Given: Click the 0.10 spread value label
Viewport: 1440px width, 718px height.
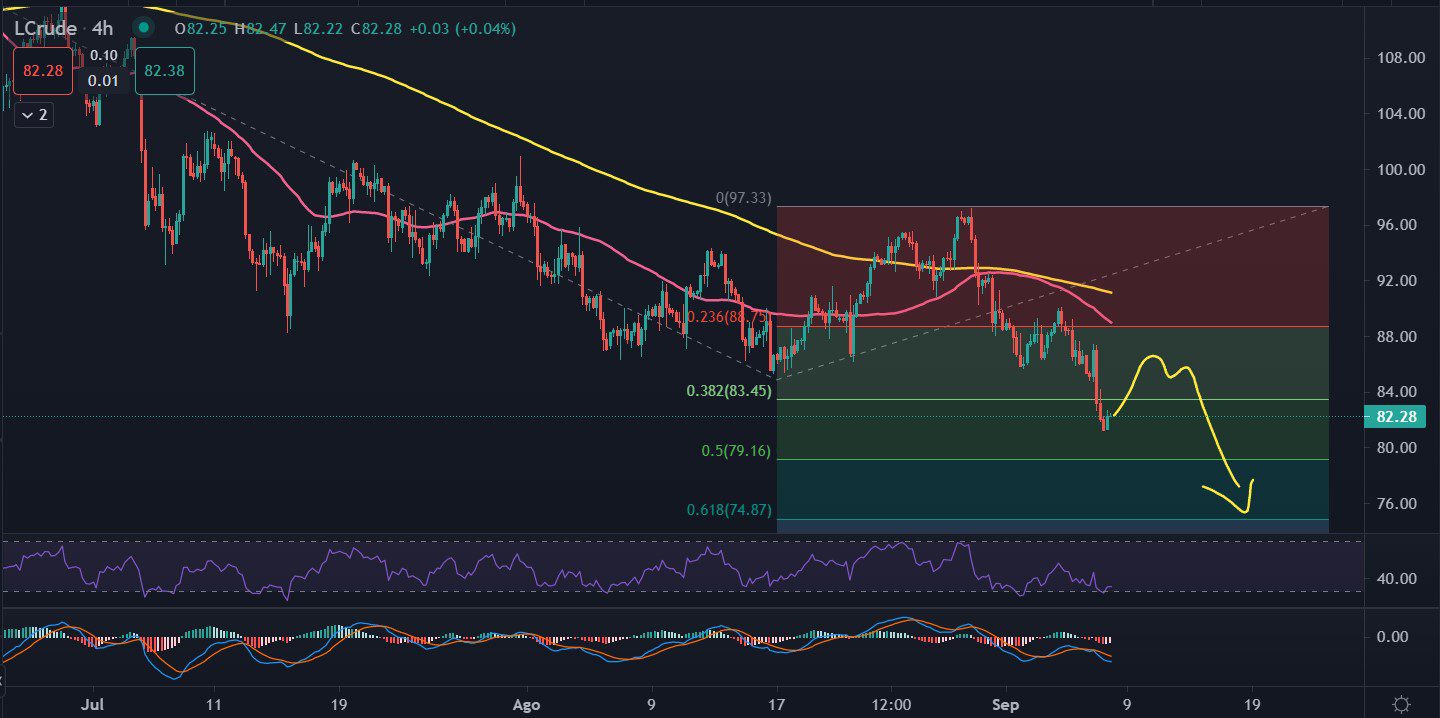Looking at the screenshot, I should coord(102,55).
